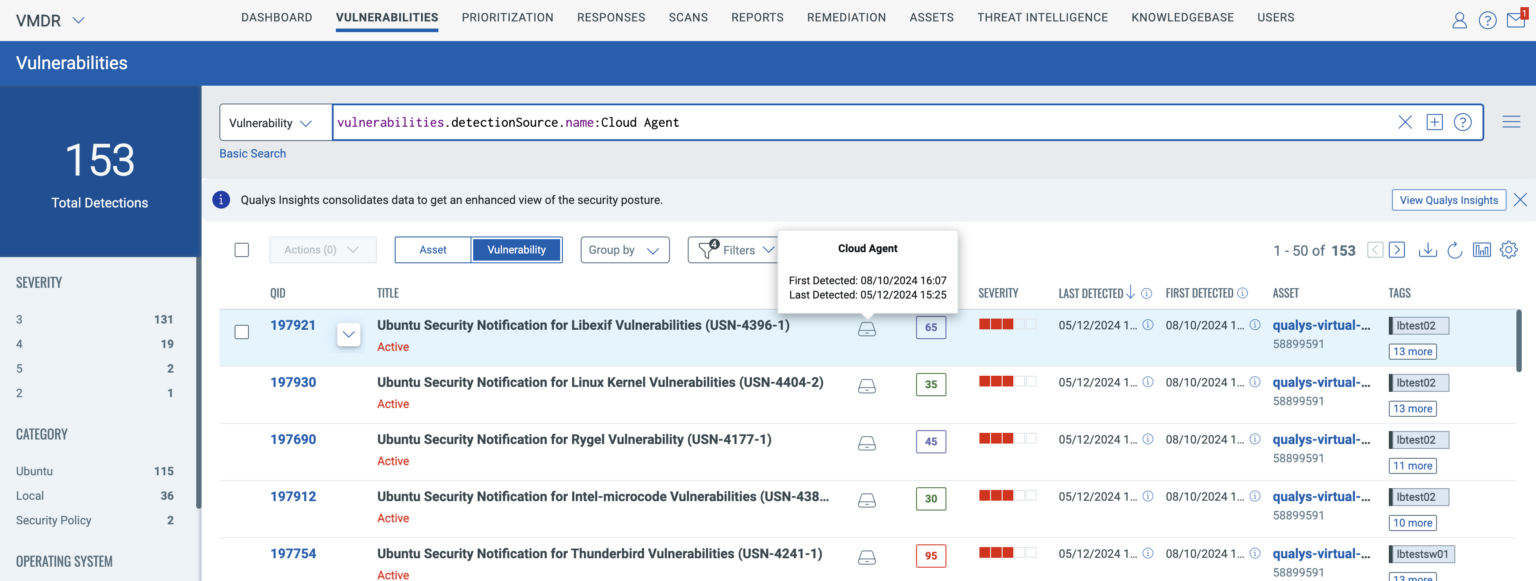Open the PRIORITIZATION tab
The image size is (1536, 581).
[x=507, y=17]
